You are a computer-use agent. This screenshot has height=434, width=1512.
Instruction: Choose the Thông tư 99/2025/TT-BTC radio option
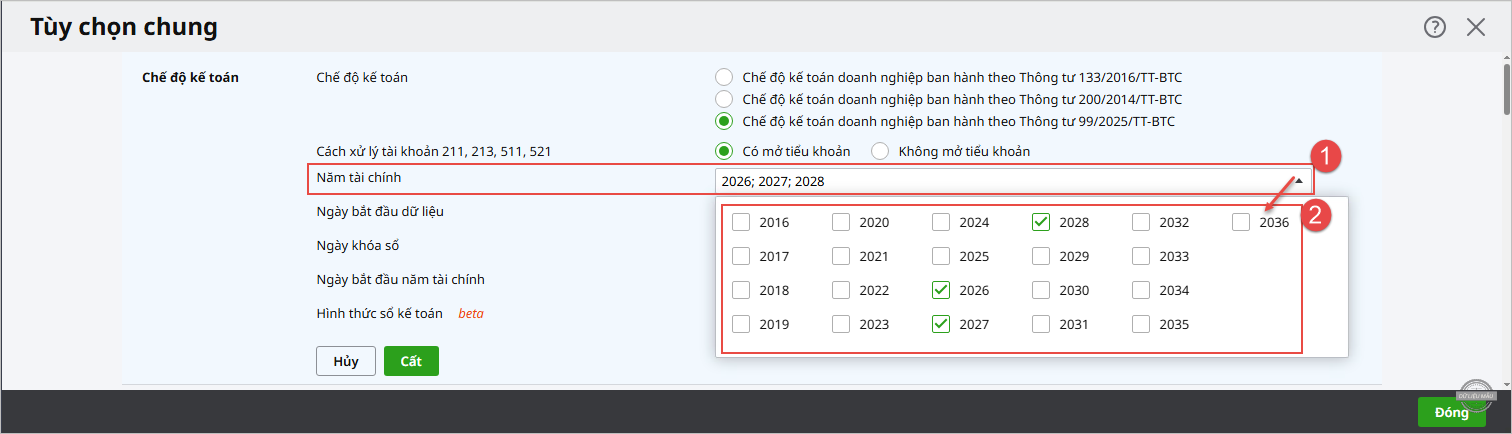pyautogui.click(x=724, y=122)
